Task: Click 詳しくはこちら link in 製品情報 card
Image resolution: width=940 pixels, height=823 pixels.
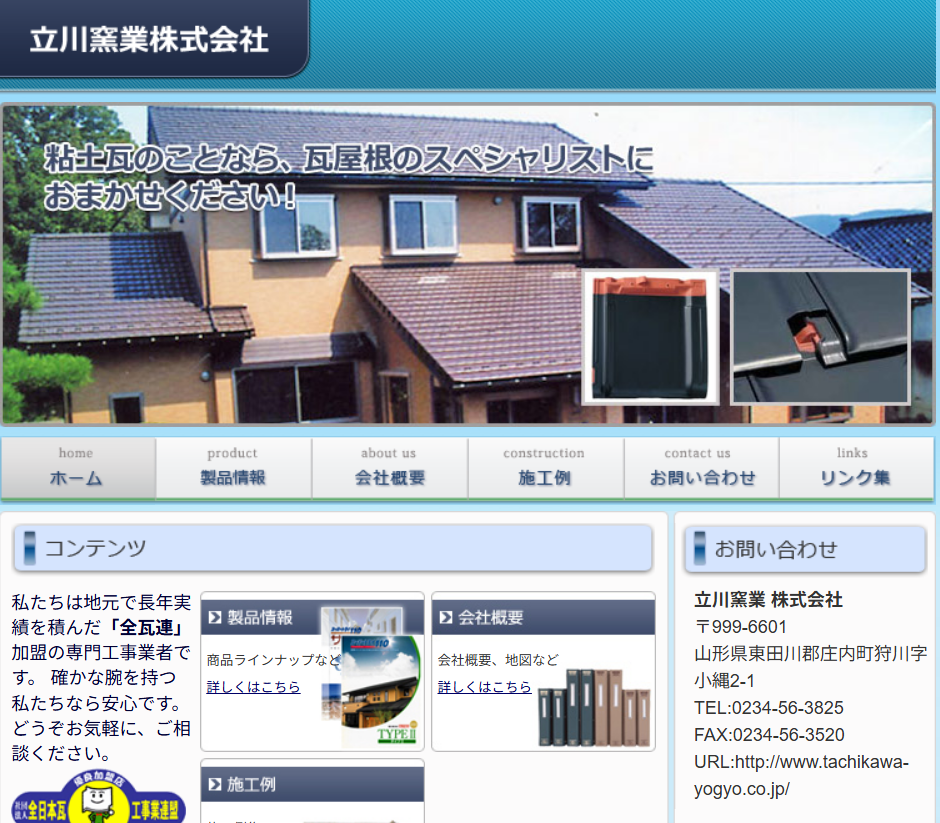Action: coord(253,687)
